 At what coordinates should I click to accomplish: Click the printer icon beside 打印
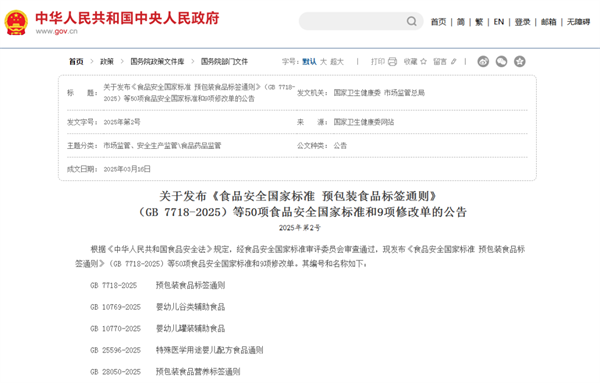(x=392, y=62)
